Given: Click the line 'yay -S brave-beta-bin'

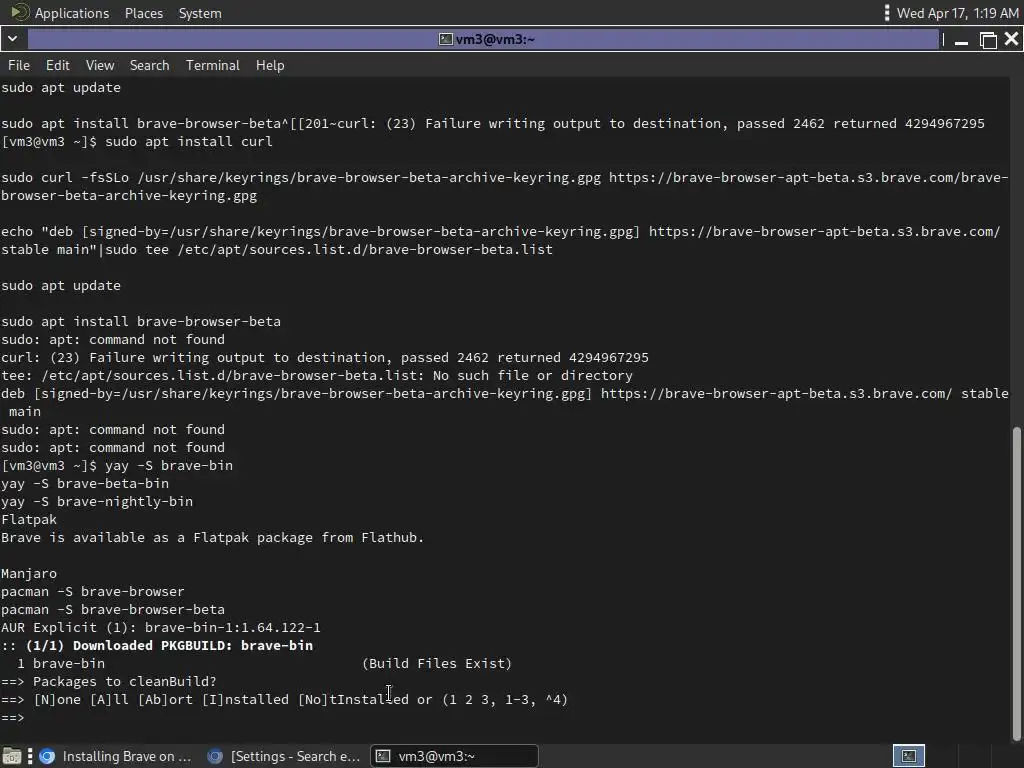Looking at the screenshot, I should click(x=85, y=483).
